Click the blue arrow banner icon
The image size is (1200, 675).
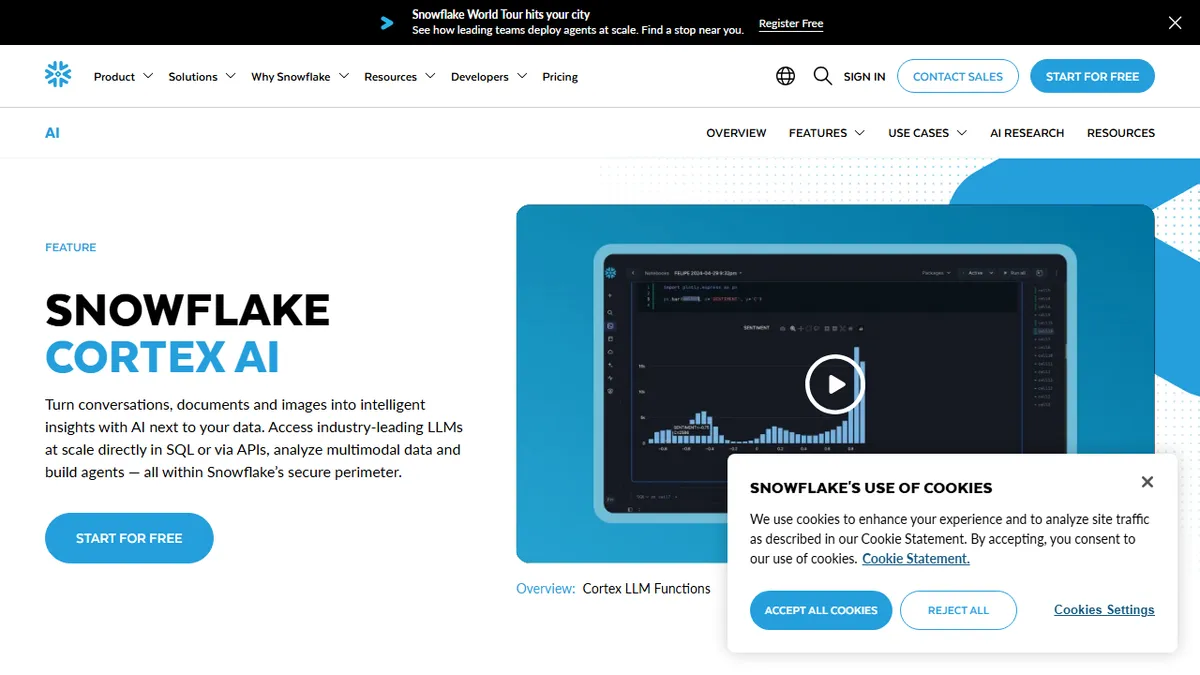387,22
